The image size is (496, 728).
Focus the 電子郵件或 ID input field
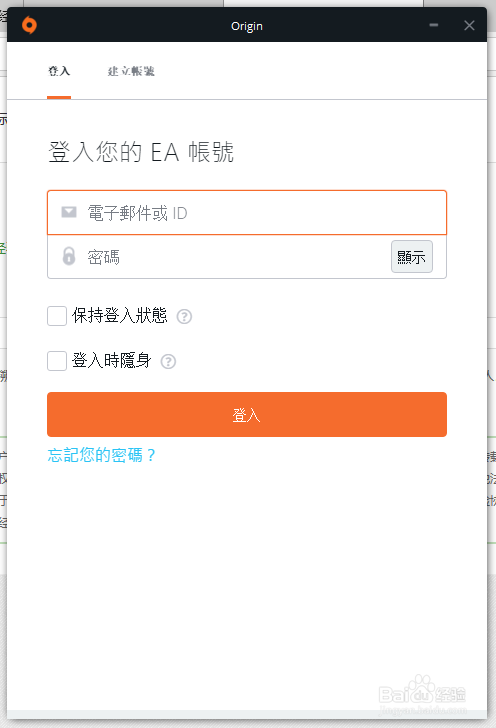(247, 213)
